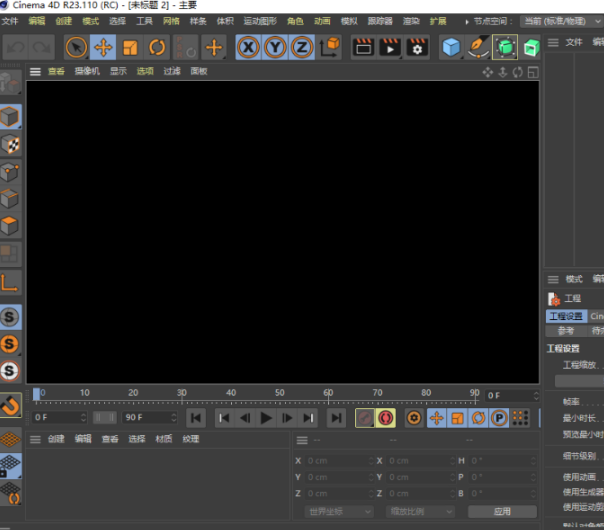604x530 pixels.
Task: Click the timeline playhead at frame 0
Action: pyautogui.click(x=36, y=394)
